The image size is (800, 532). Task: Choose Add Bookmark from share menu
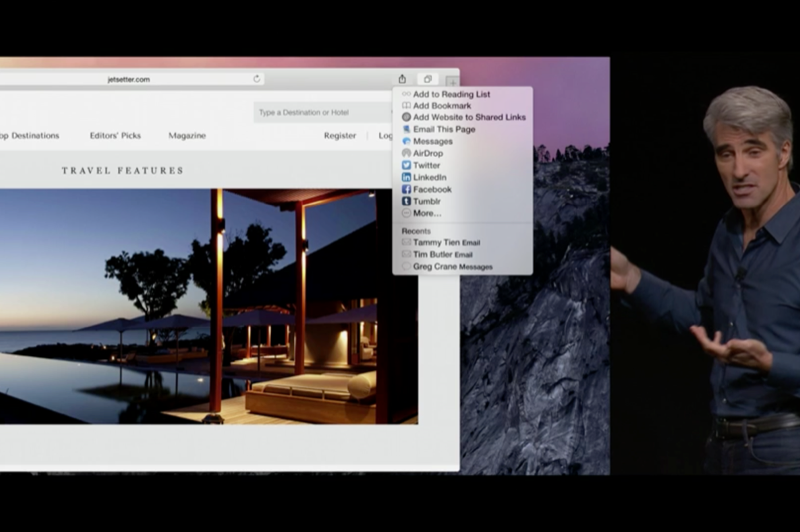click(x=441, y=106)
